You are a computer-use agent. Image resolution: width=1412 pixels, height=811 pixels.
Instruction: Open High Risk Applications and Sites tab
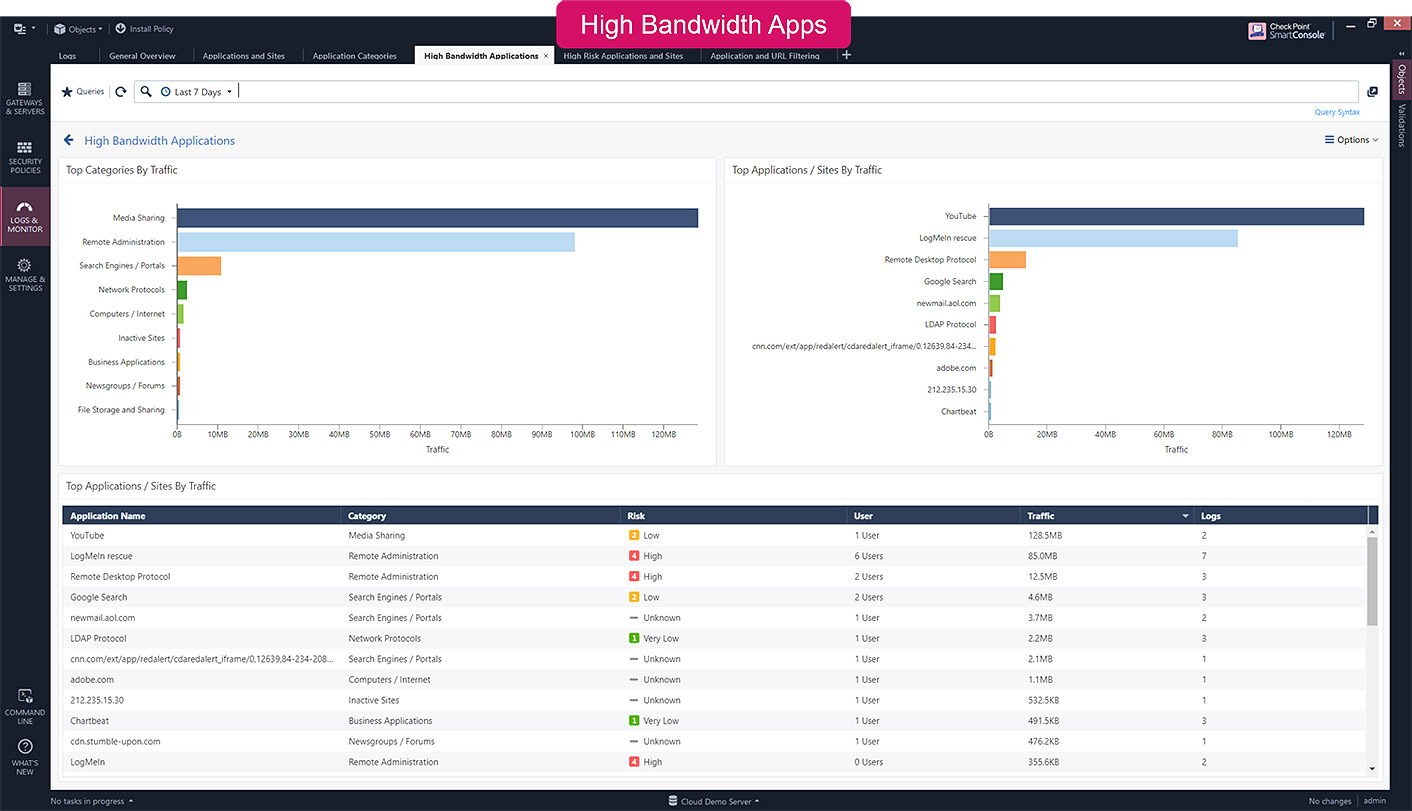(623, 56)
